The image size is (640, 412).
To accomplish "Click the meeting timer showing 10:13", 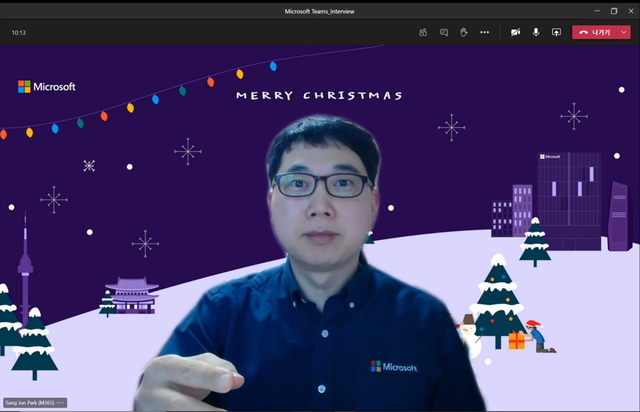I will (x=19, y=32).
